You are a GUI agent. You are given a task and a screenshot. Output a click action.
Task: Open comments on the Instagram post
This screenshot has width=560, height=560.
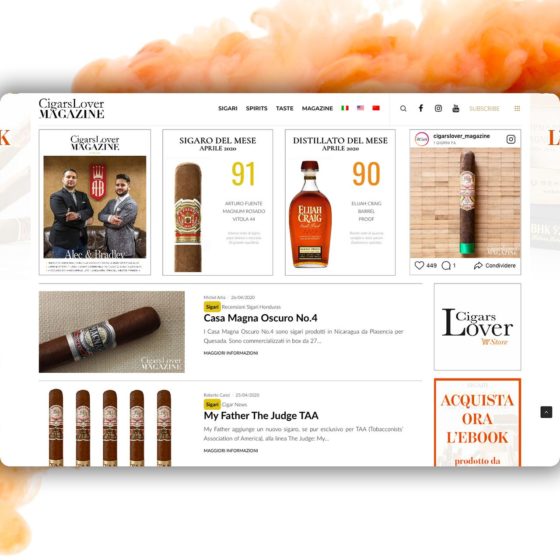coord(446,265)
